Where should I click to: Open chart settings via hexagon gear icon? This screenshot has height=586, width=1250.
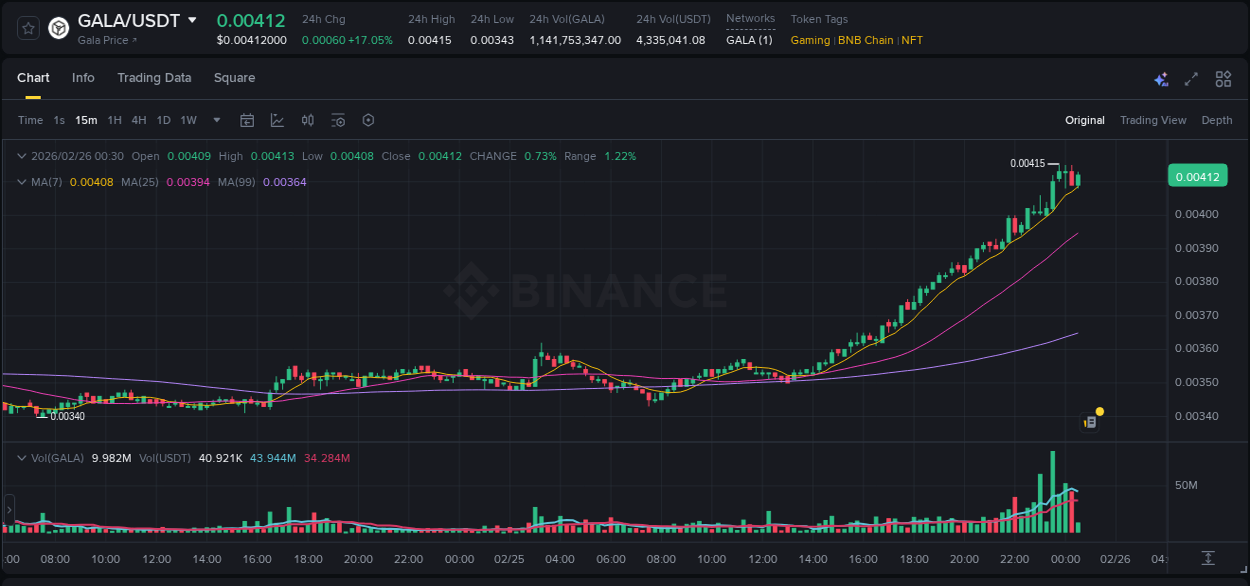coord(368,120)
